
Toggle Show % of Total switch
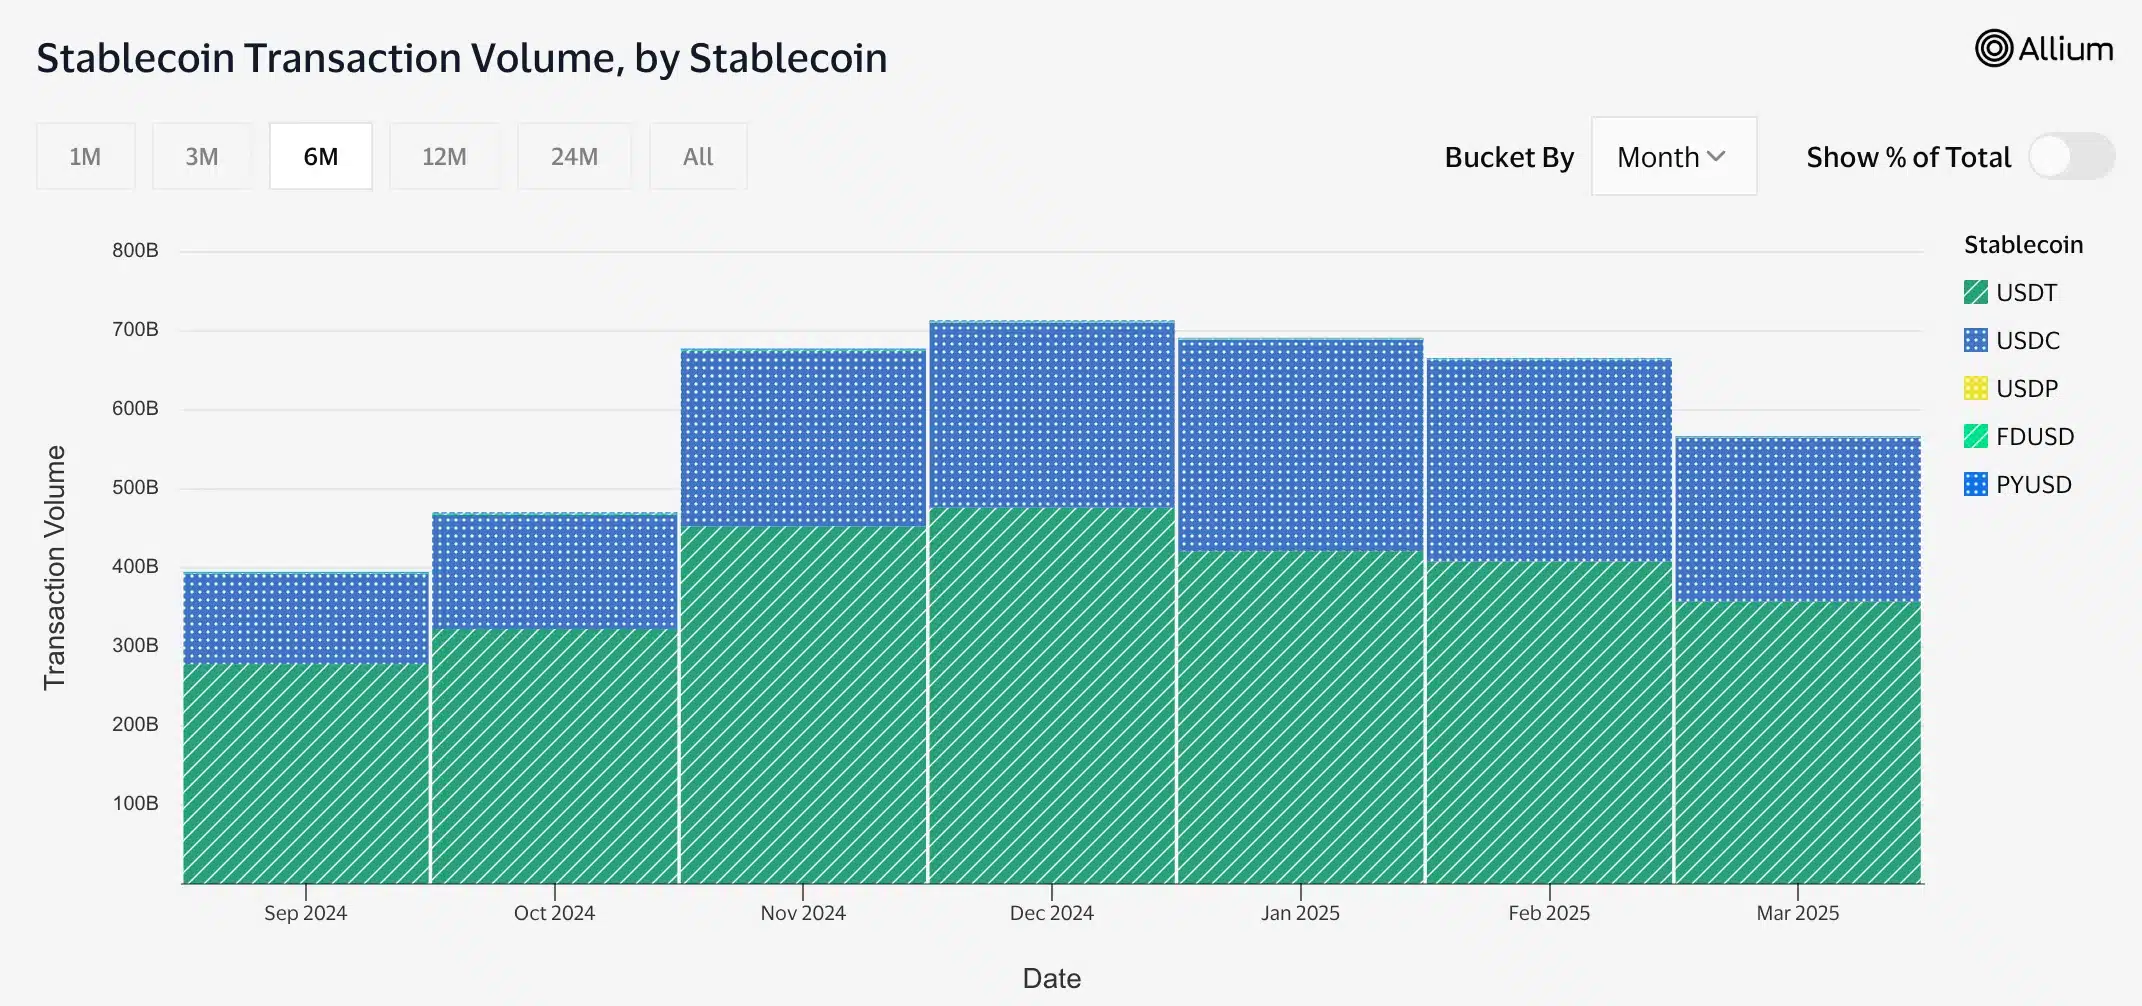point(2071,157)
